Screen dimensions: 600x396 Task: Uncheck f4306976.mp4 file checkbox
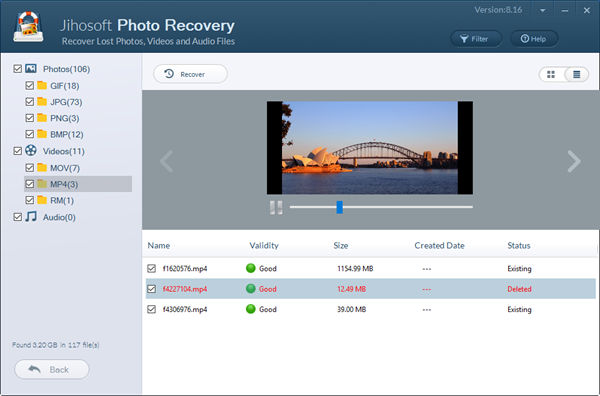(152, 309)
